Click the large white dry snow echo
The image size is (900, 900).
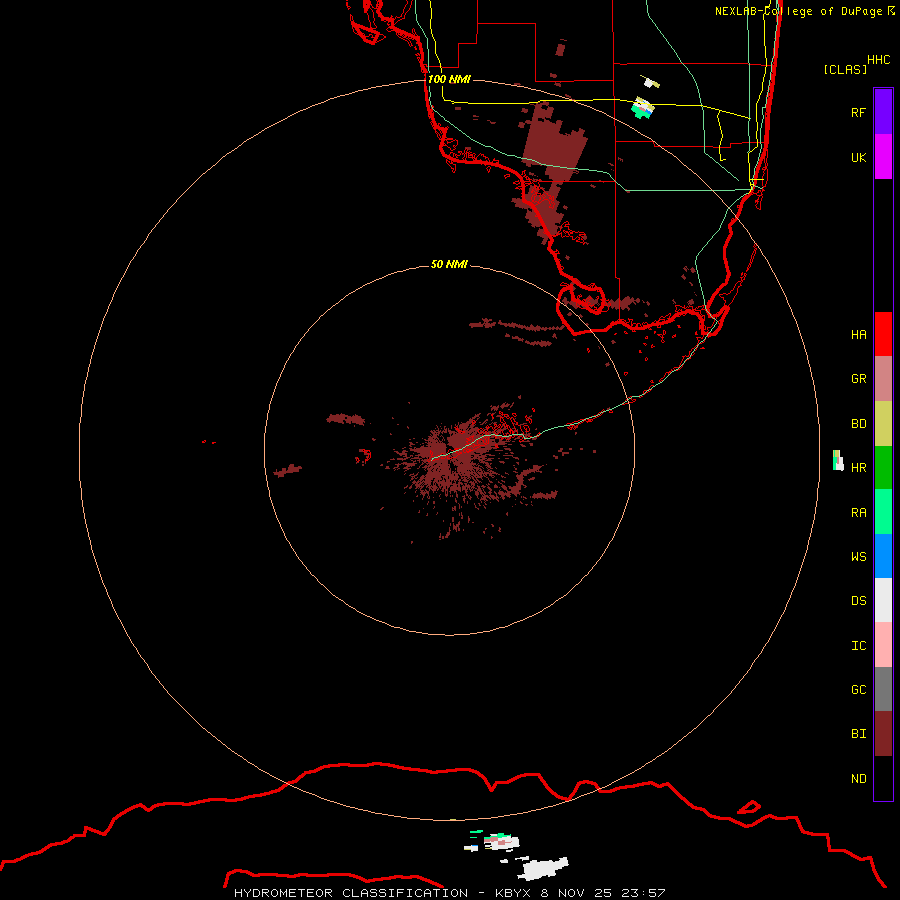(x=542, y=869)
